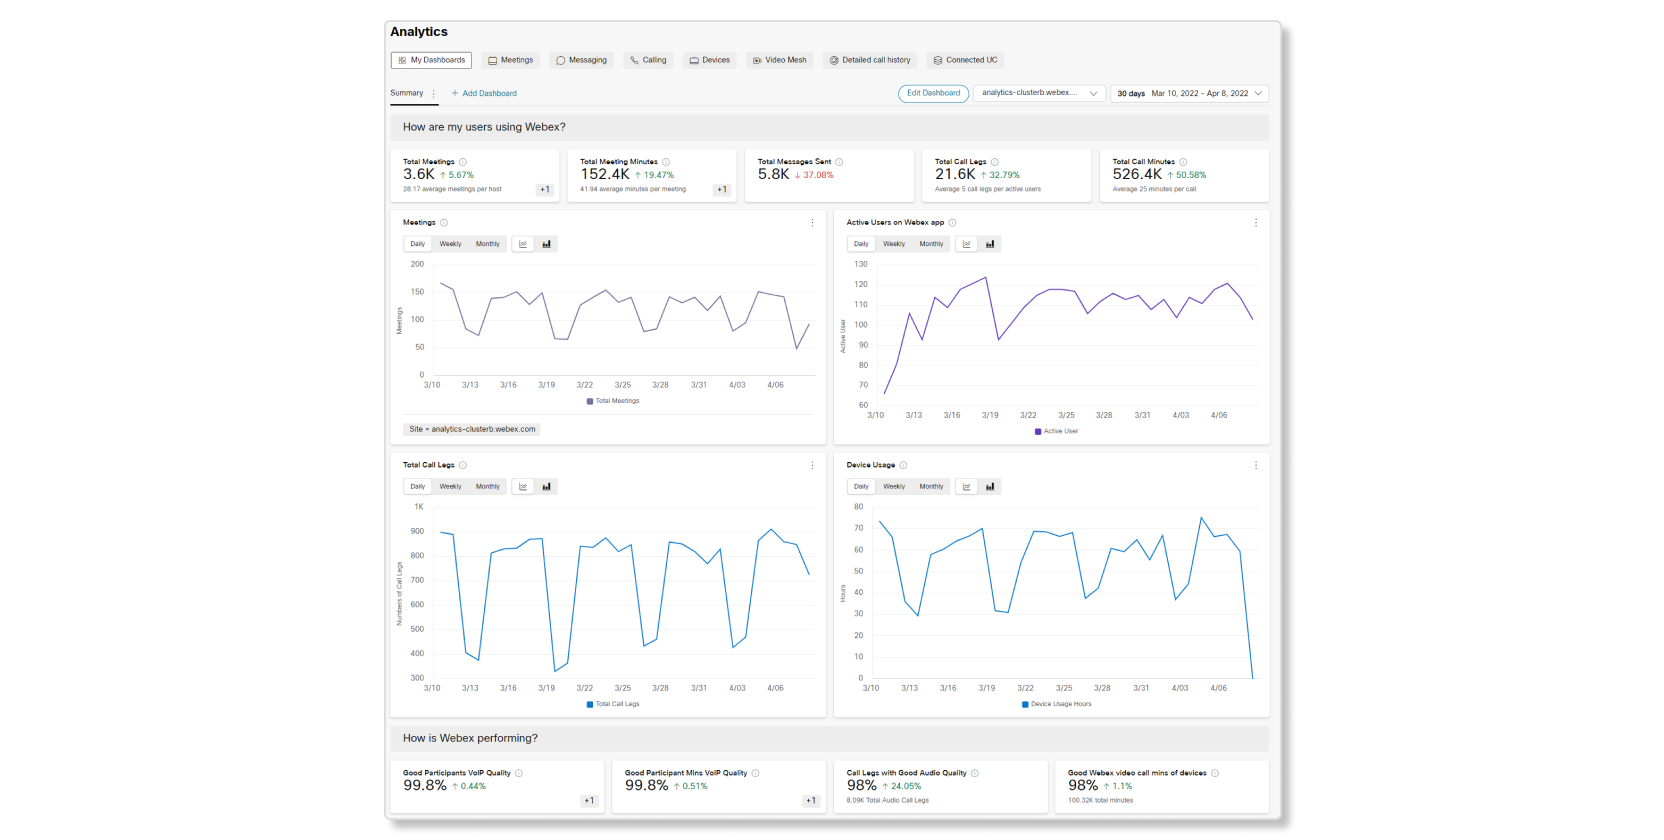Show info for Total Call Legs chart

coord(462,465)
